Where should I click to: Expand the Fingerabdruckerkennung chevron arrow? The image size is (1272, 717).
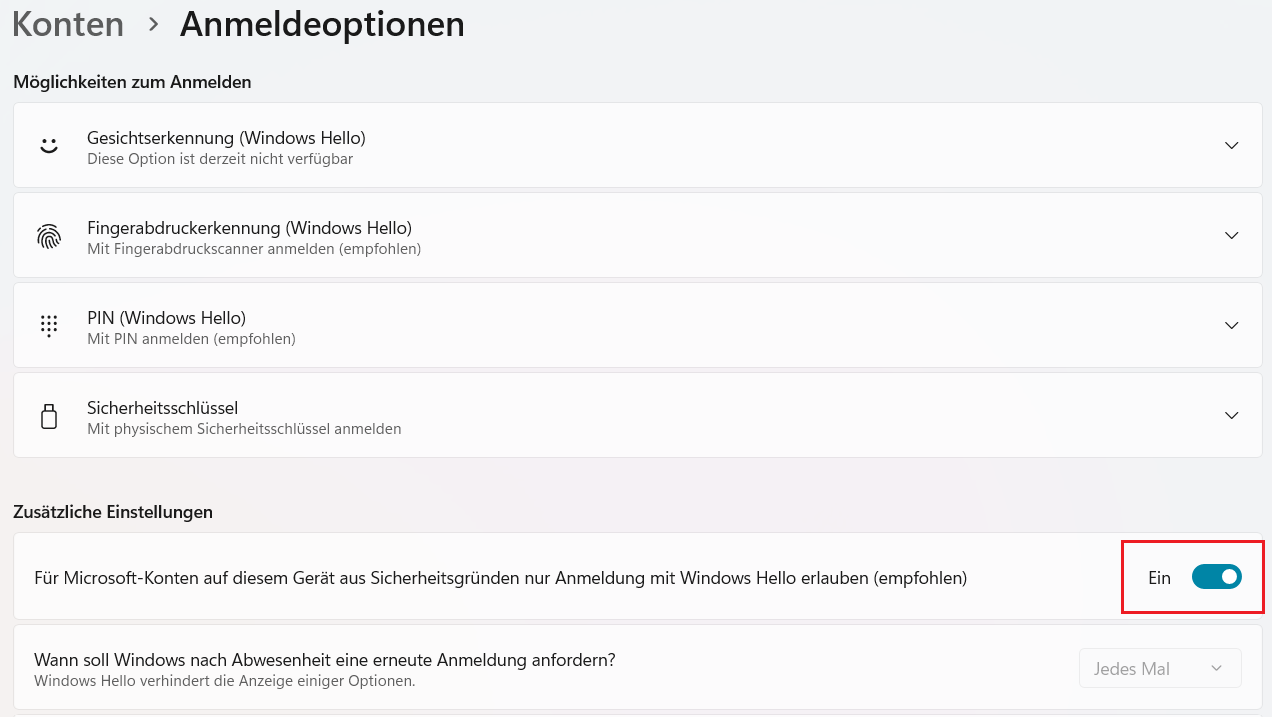1231,235
